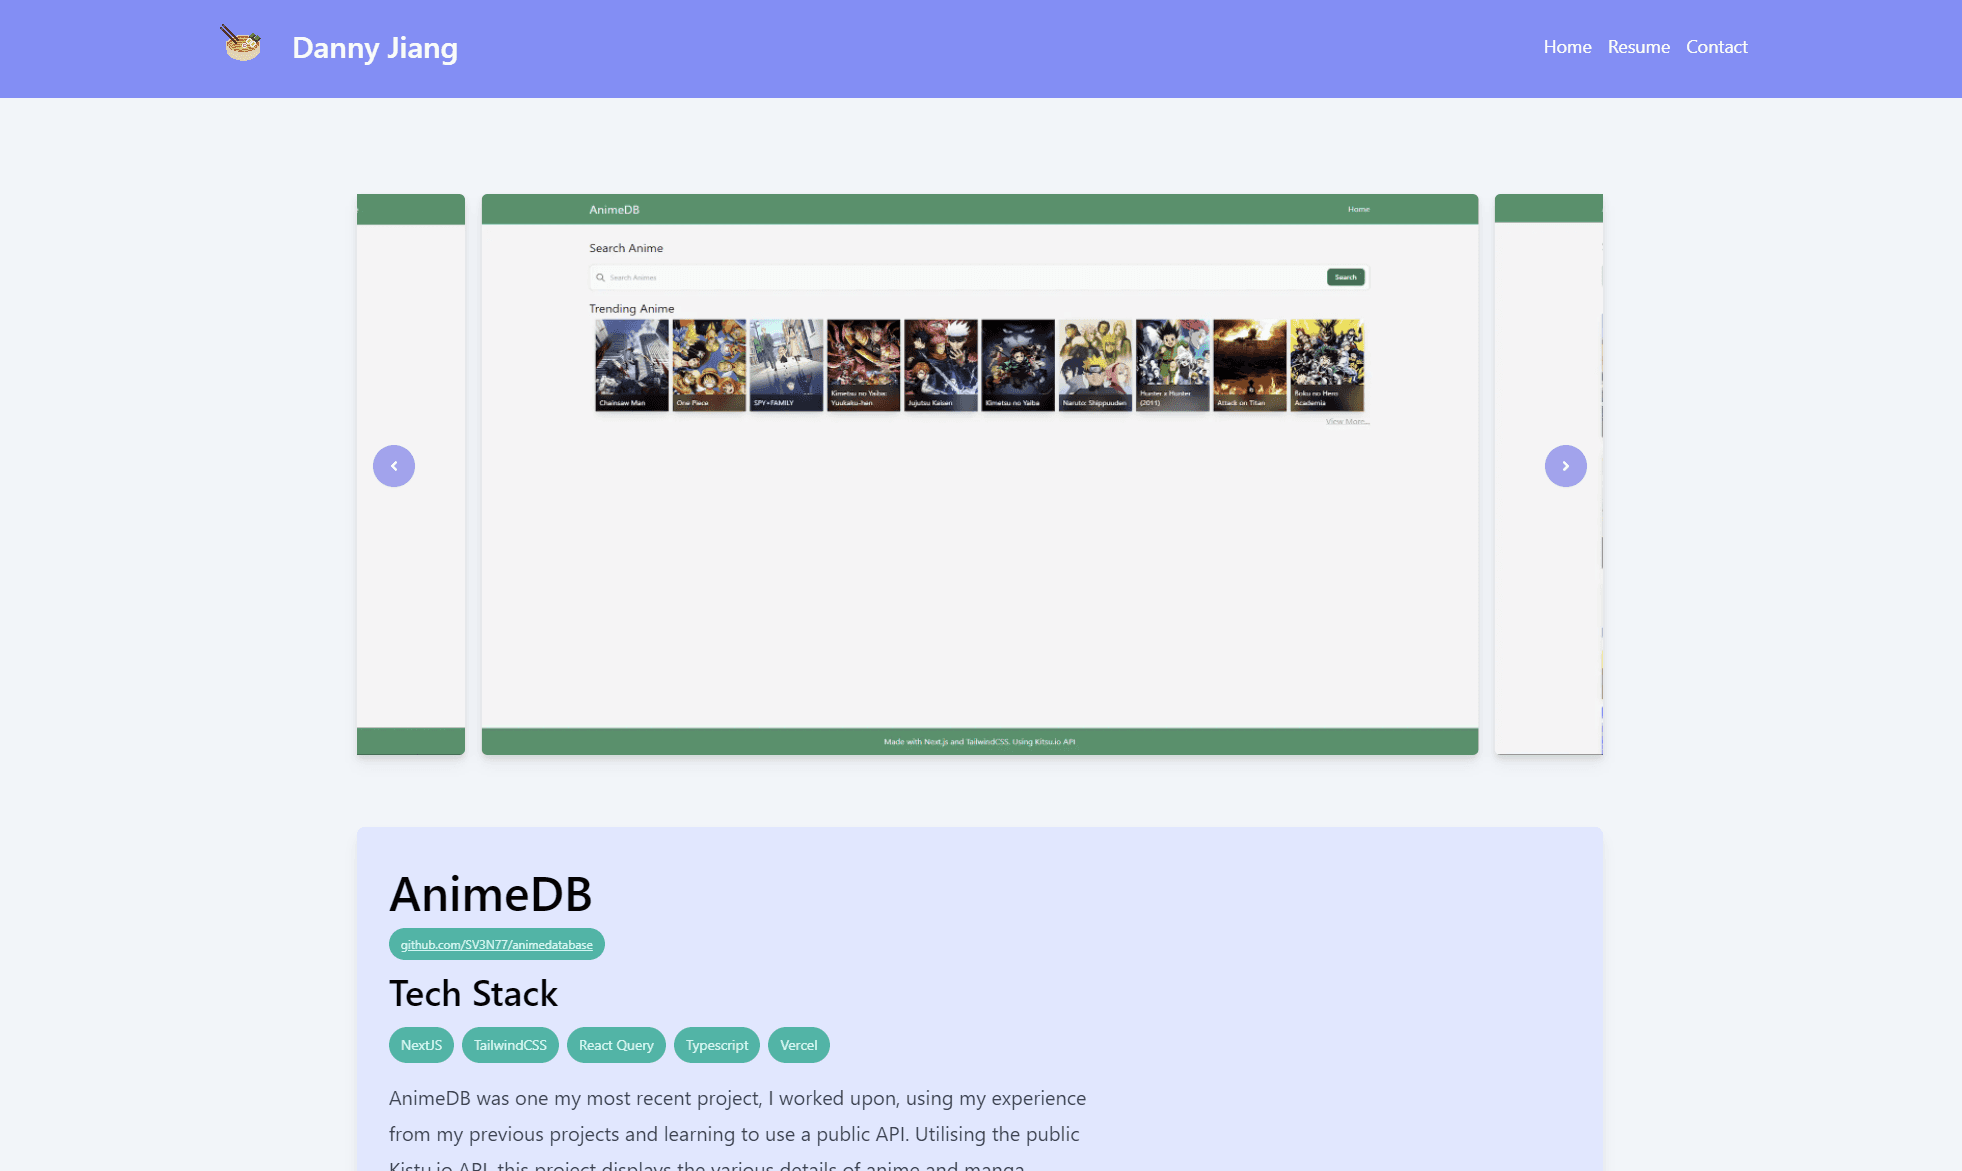Show next carousel slide
The height and width of the screenshot is (1171, 1962).
point(1566,466)
